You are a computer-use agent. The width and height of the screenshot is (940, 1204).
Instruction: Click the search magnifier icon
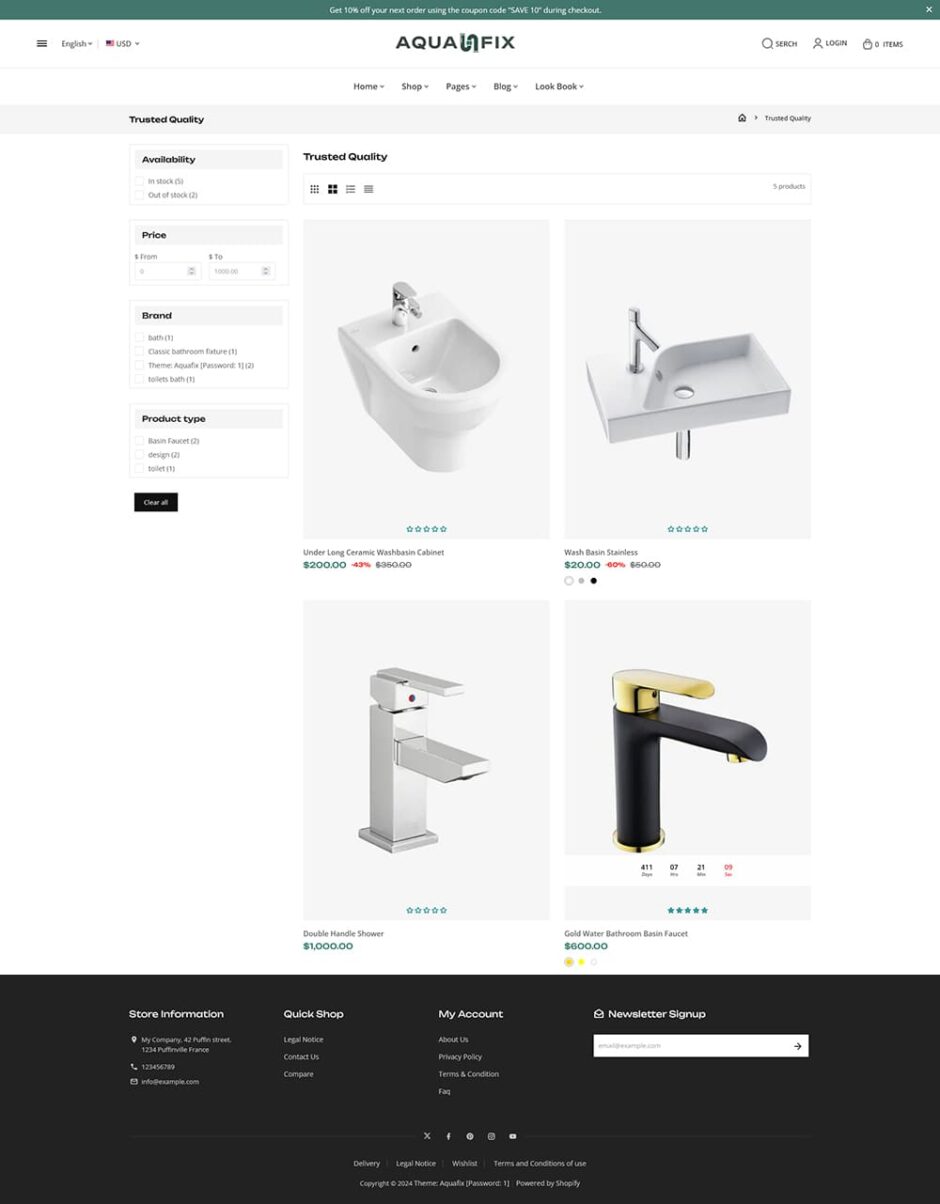[x=767, y=43]
